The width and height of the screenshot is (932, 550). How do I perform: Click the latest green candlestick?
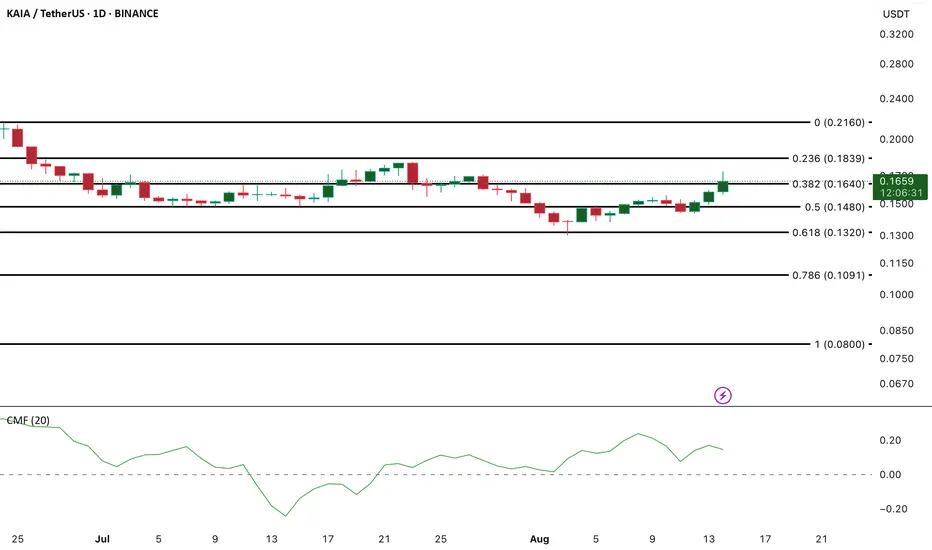pyautogui.click(x=723, y=186)
